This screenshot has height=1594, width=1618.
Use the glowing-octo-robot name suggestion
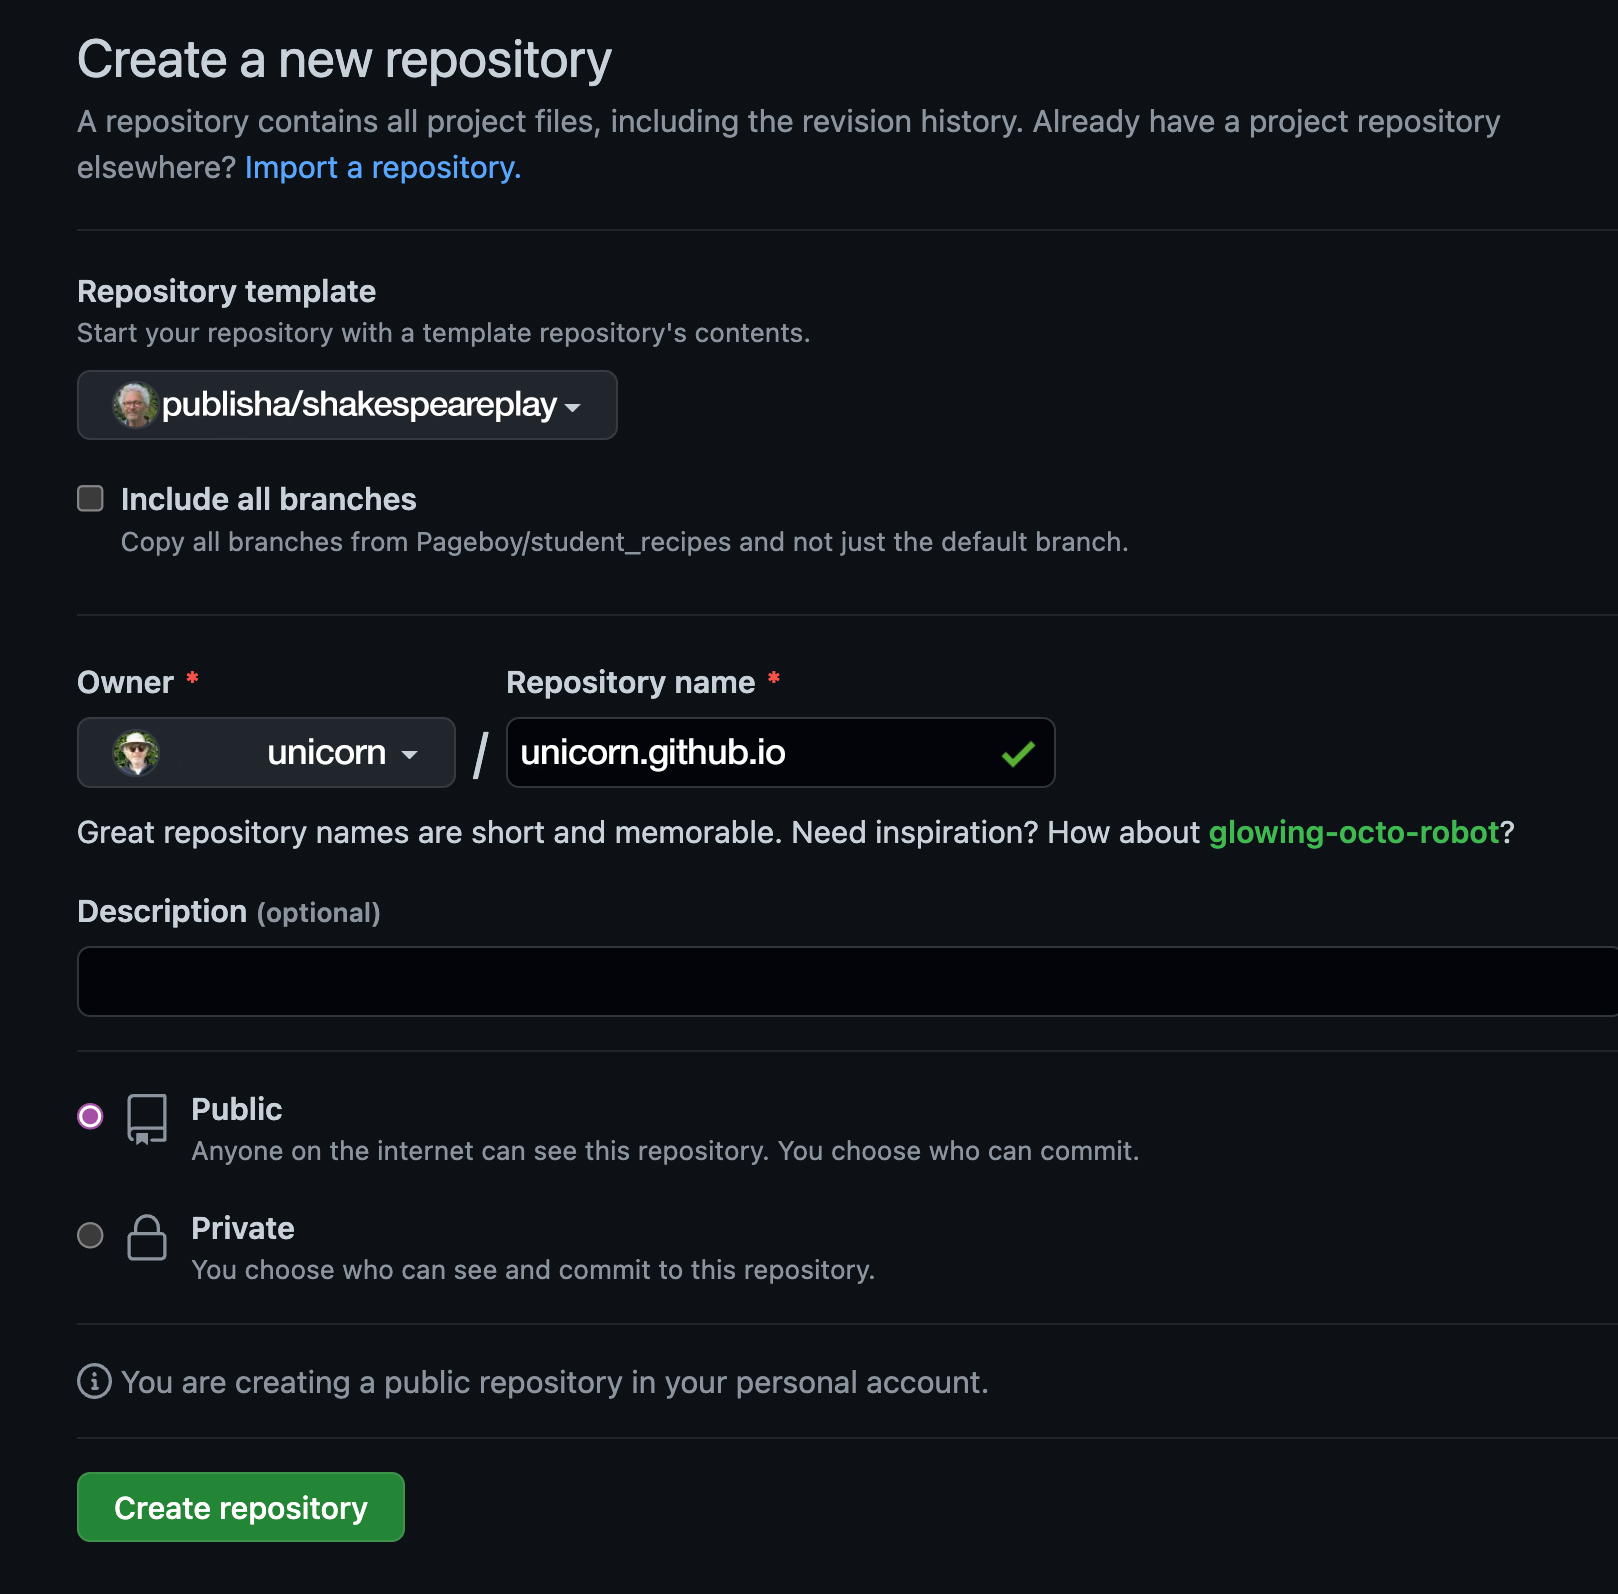click(1354, 832)
